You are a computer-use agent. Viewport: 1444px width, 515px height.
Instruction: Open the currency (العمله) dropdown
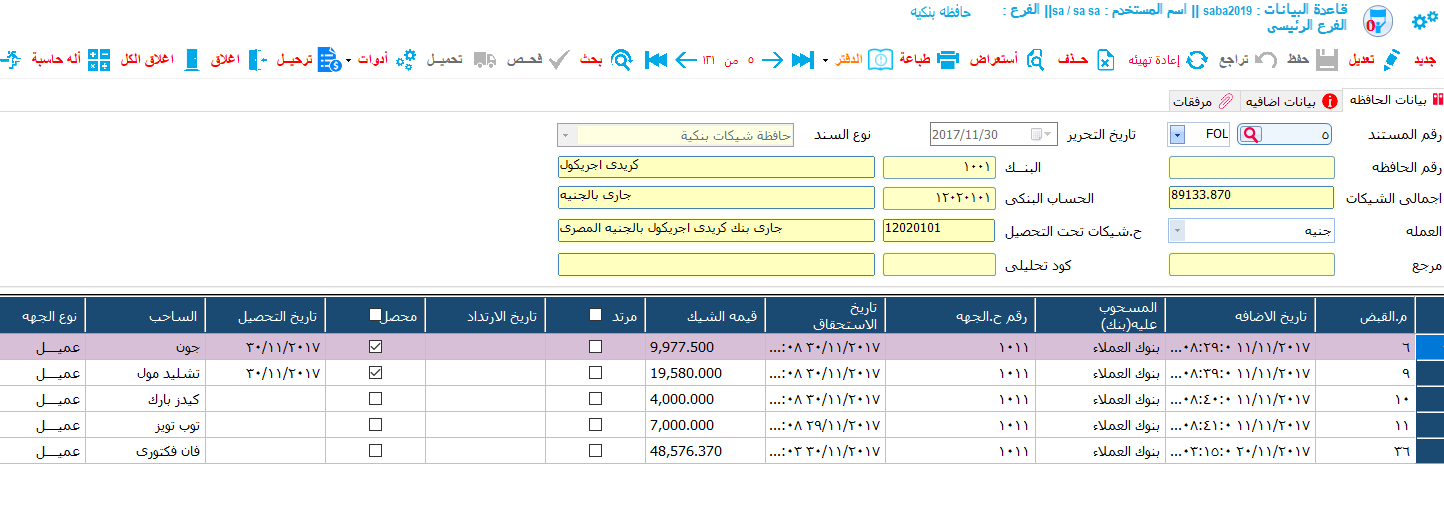[x=1177, y=231]
